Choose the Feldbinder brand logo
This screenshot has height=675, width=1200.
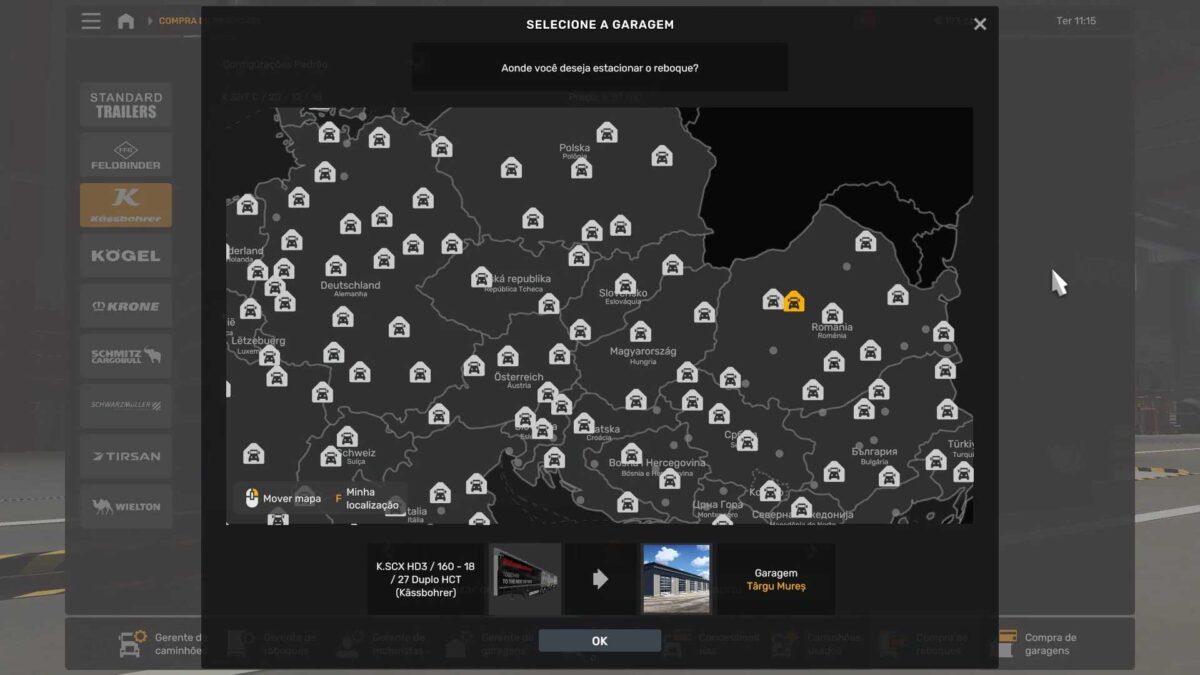126,155
